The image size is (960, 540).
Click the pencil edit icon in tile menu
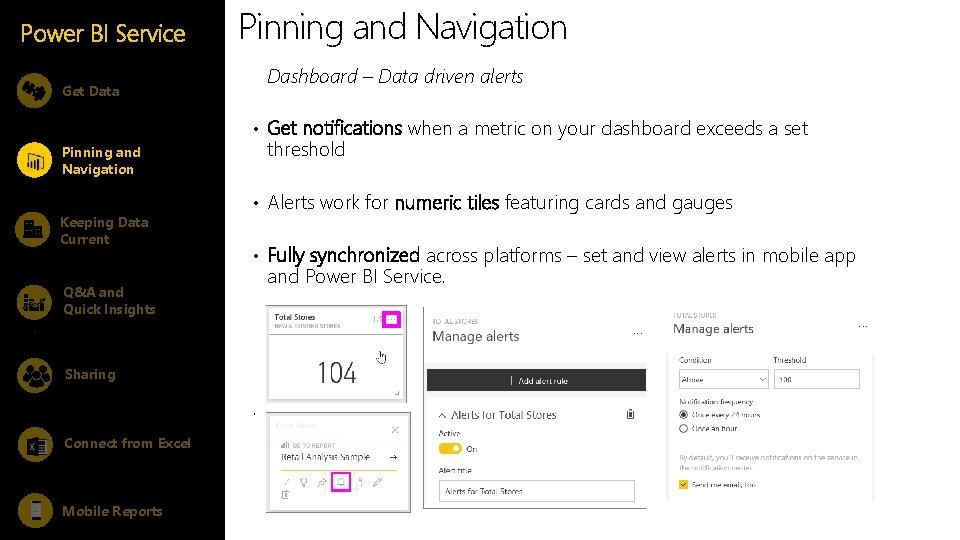point(378,482)
